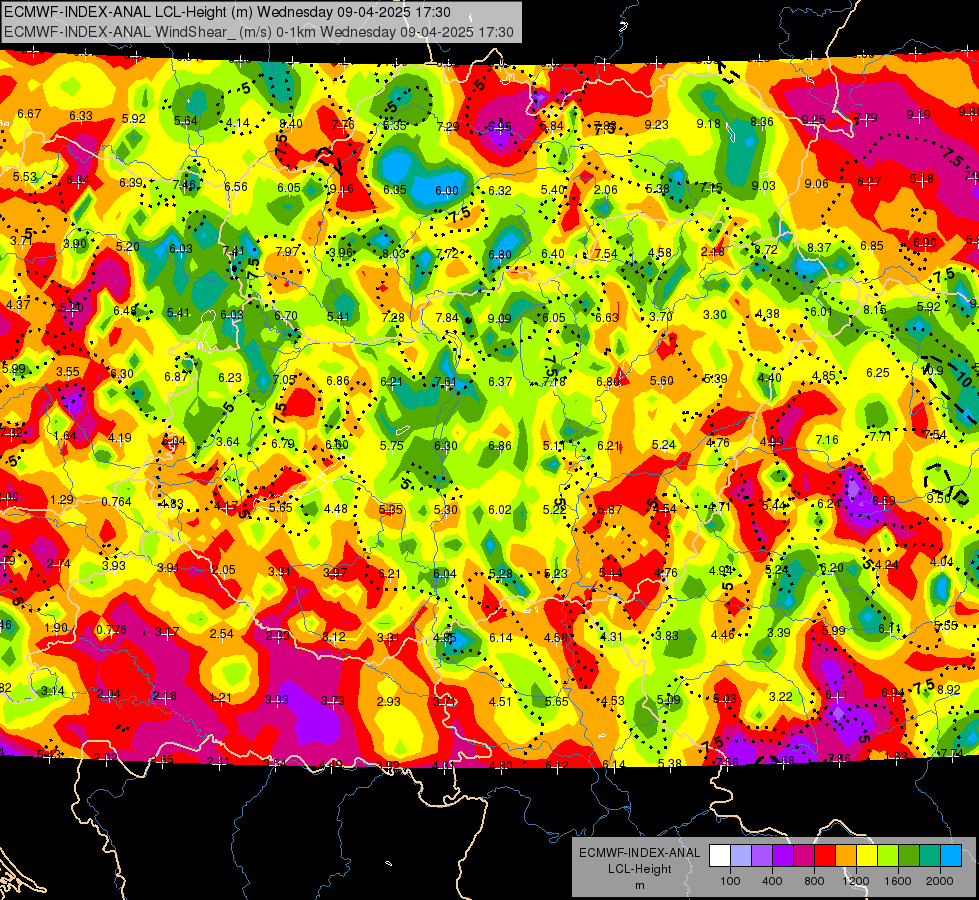979x900 pixels.
Task: Click the wind shear value 8.37
Action: point(819,248)
